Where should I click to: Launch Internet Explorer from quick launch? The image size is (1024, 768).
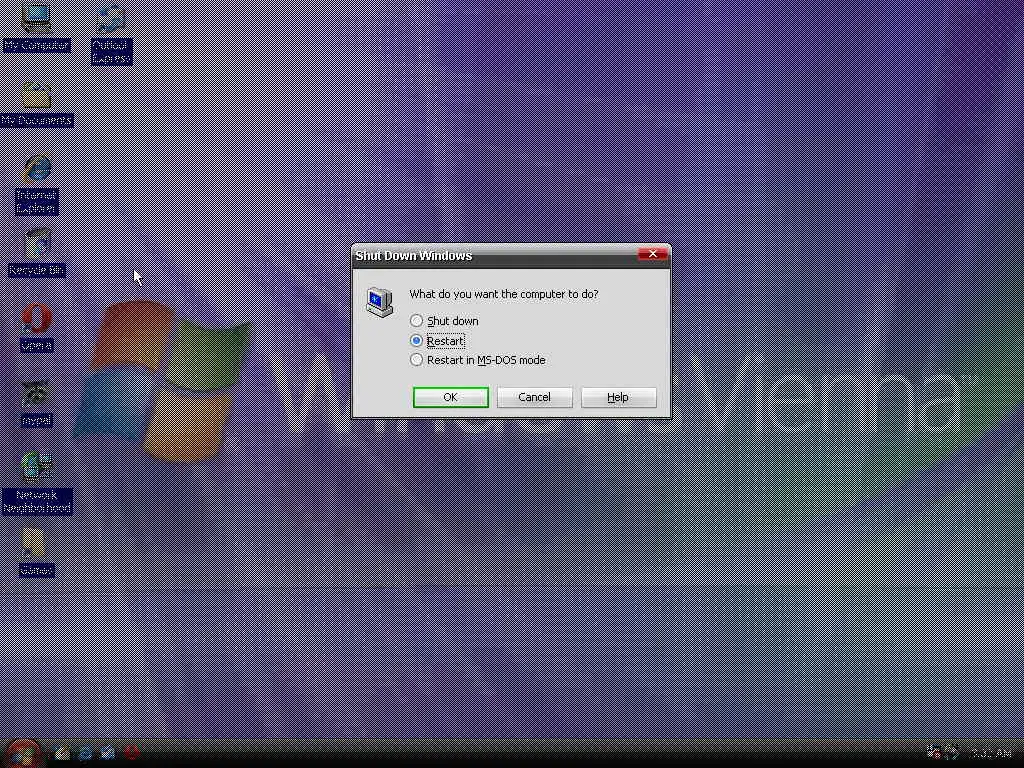point(85,754)
